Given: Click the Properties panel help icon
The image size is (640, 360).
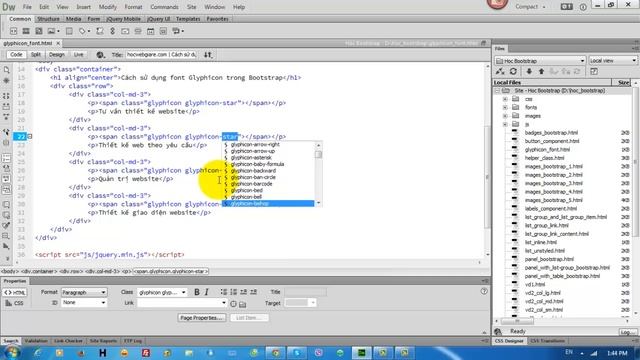Looking at the screenshot, I should tap(484, 291).
